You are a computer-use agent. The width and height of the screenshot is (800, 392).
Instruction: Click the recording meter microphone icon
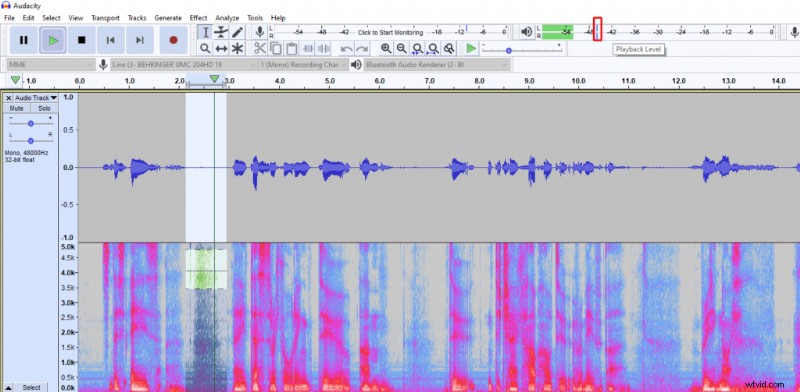point(260,32)
